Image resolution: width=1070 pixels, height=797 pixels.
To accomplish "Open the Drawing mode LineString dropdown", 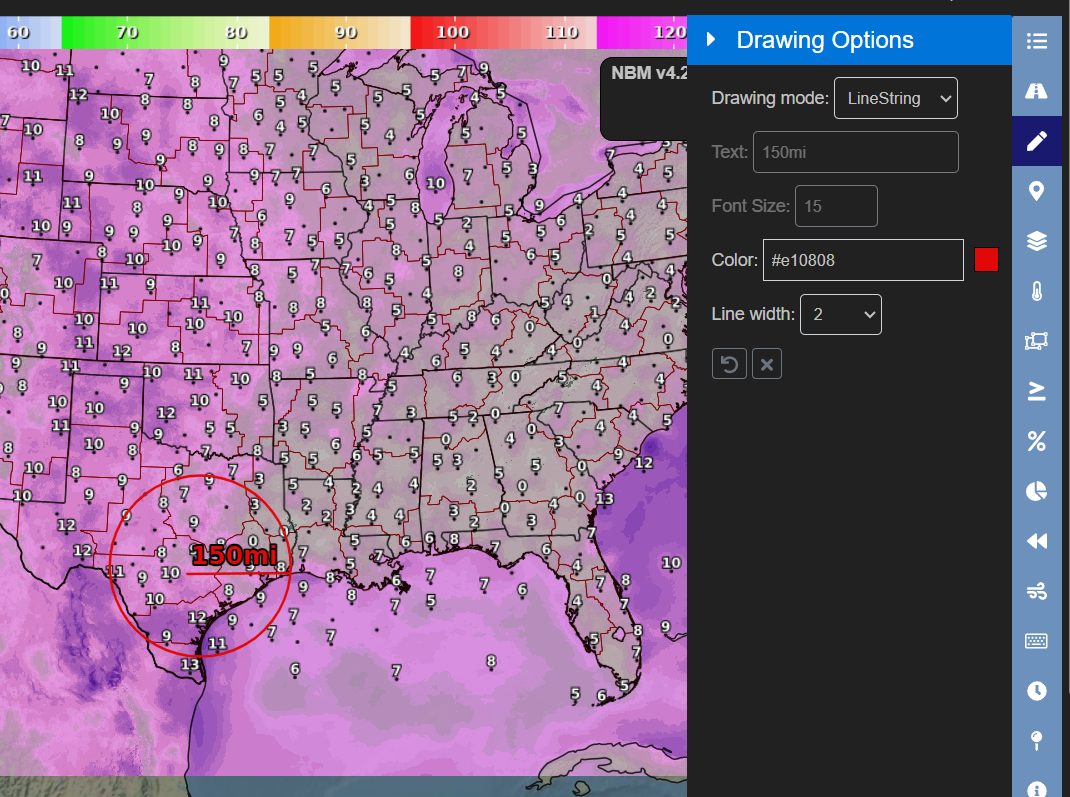I will tap(895, 98).
